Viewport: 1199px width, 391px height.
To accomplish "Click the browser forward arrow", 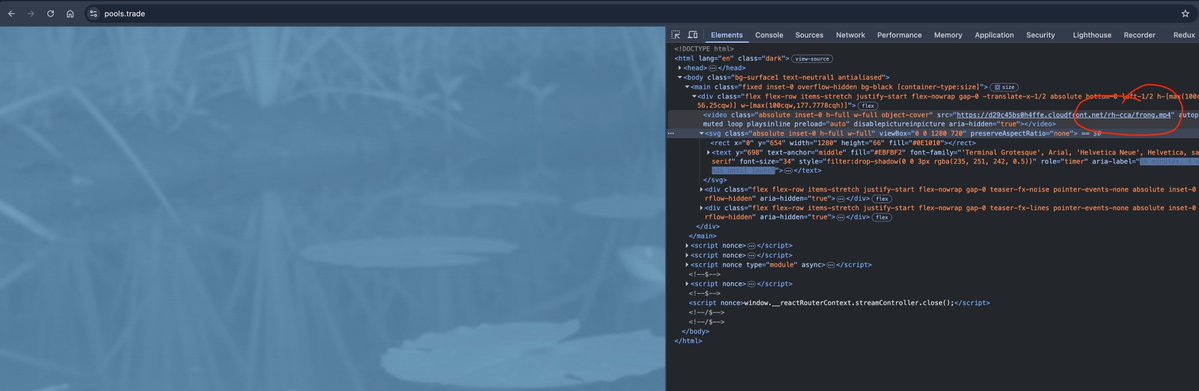I will click(x=31, y=14).
